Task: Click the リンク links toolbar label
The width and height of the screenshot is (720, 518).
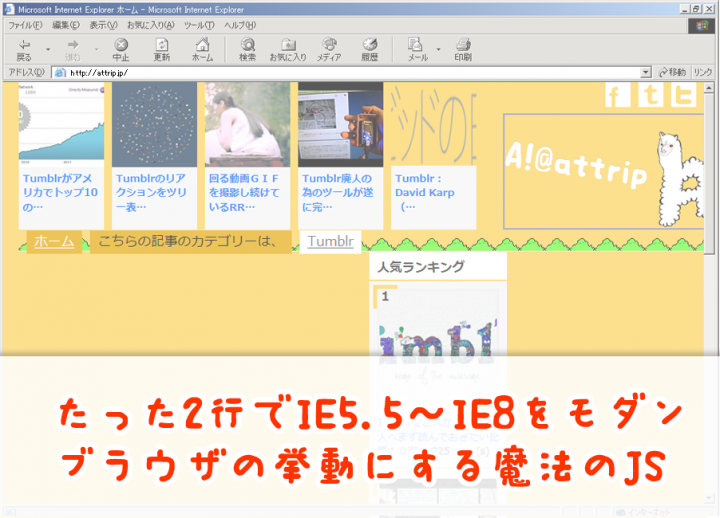Action: coord(703,73)
